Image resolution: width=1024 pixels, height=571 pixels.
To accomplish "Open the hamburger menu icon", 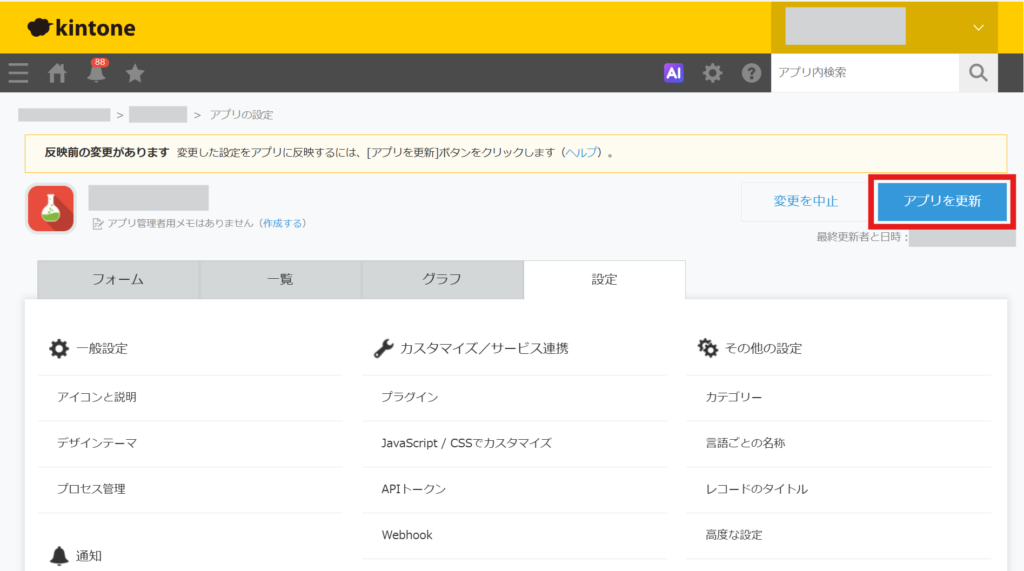I will point(18,73).
